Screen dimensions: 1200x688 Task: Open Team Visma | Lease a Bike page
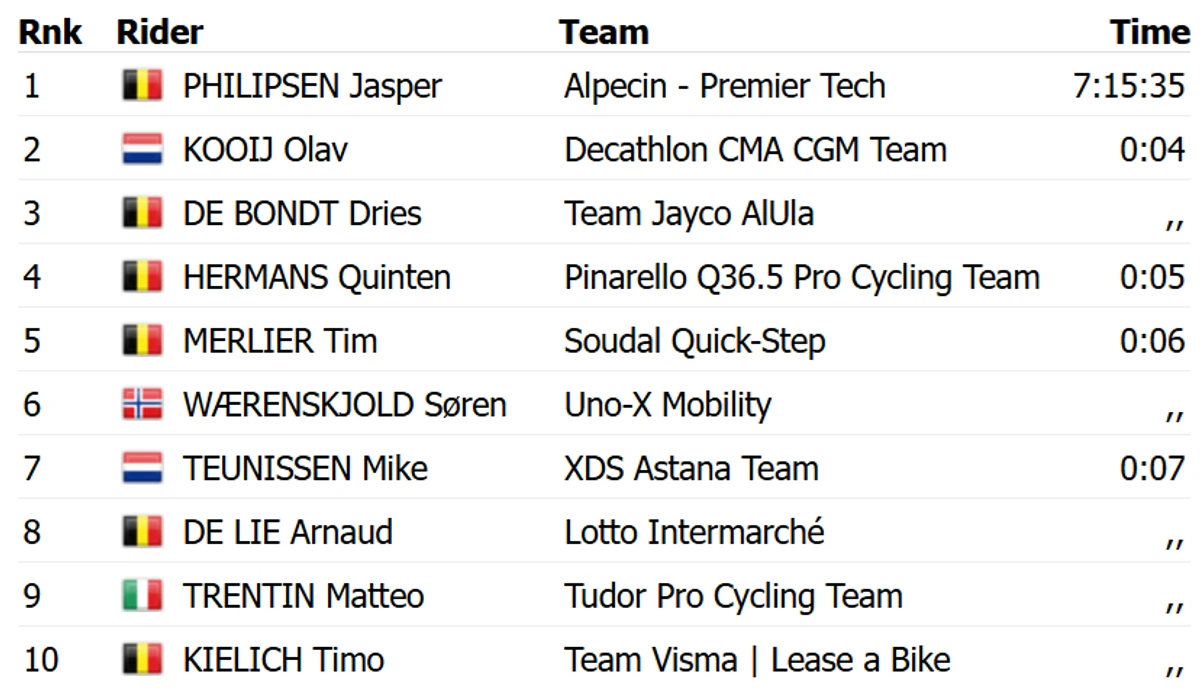757,660
